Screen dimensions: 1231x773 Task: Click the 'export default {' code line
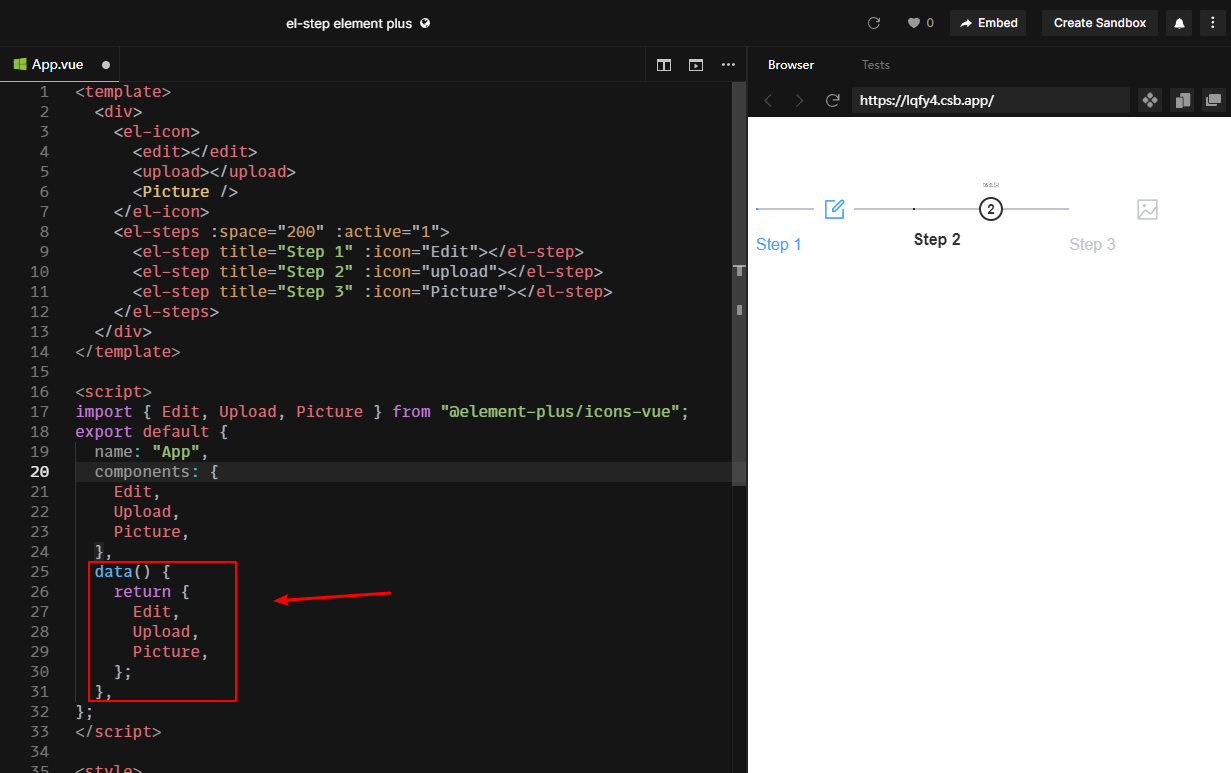[152, 431]
